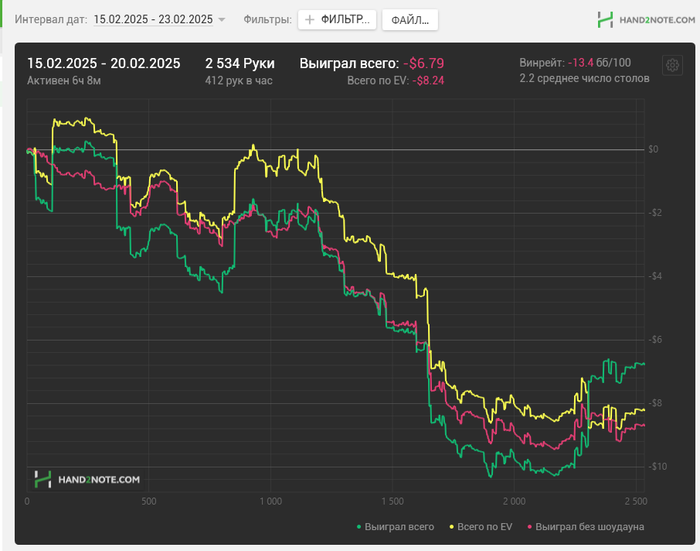Click the 'Интервал дат:' label
Image resolution: width=700 pixels, height=551 pixels.
(51, 20)
